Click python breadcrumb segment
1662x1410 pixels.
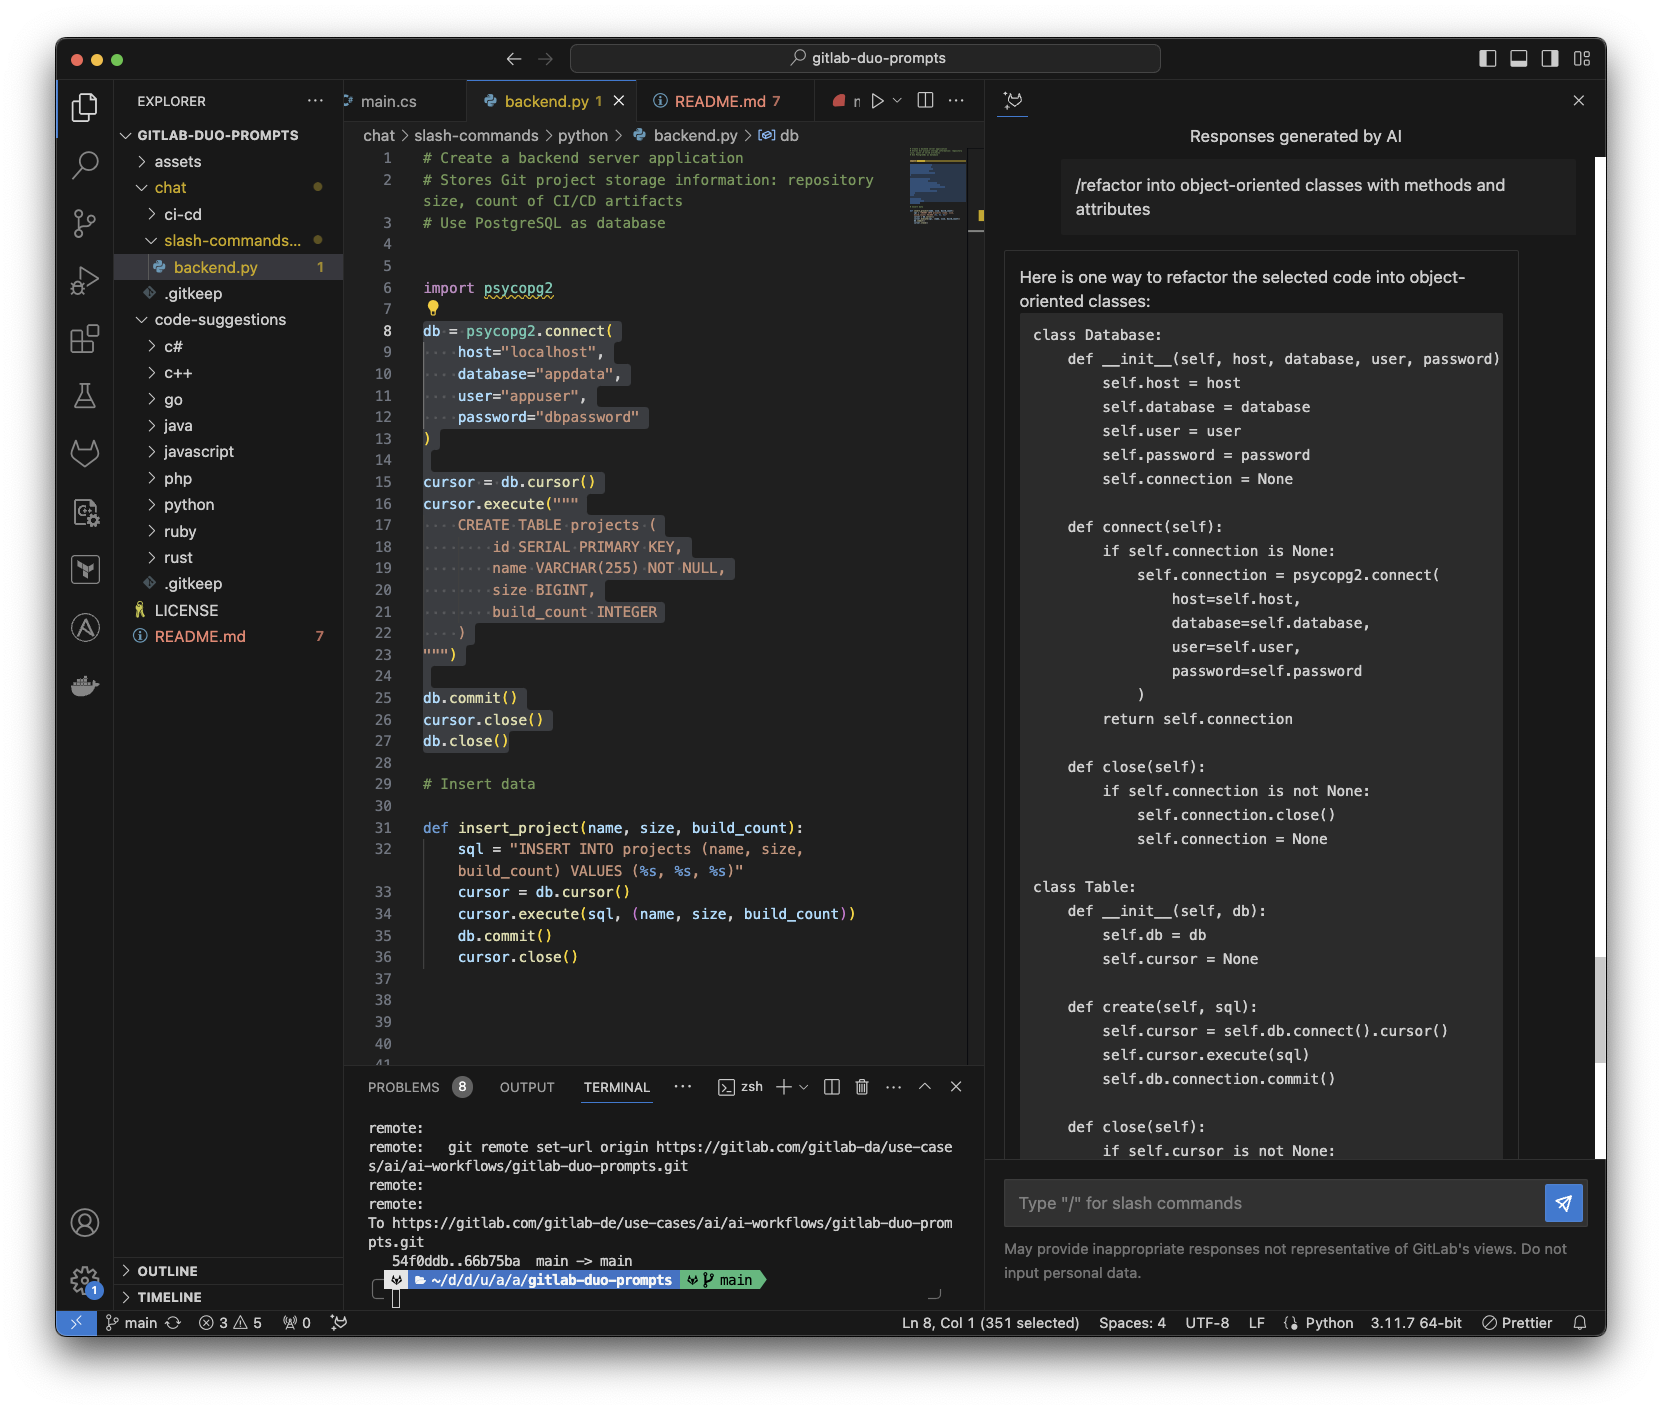(583, 135)
